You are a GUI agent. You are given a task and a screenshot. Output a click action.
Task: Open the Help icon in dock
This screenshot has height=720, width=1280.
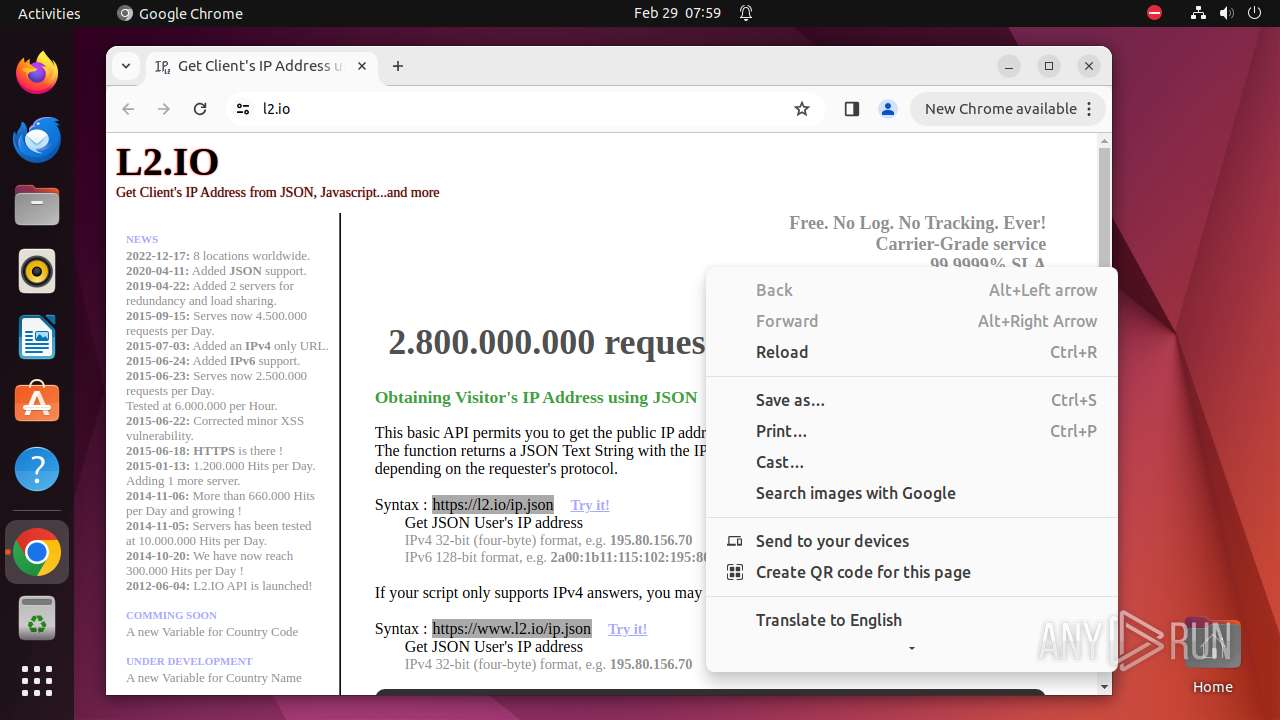pyautogui.click(x=37, y=469)
